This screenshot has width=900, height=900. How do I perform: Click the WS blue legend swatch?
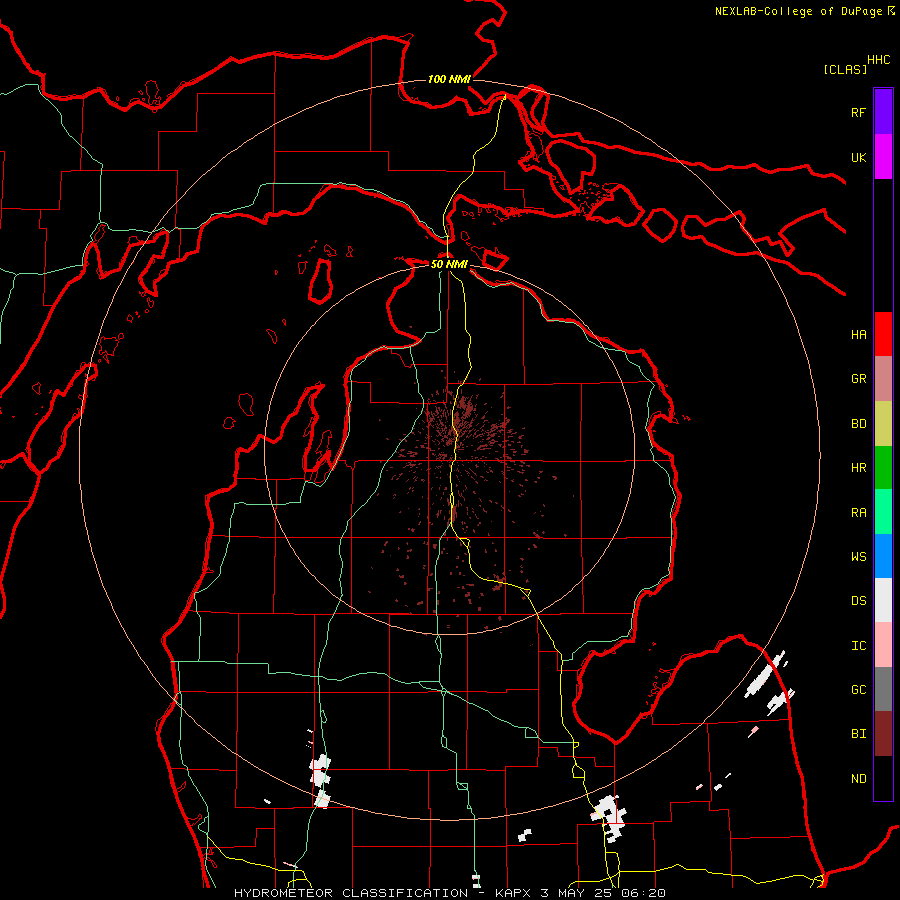pos(883,556)
